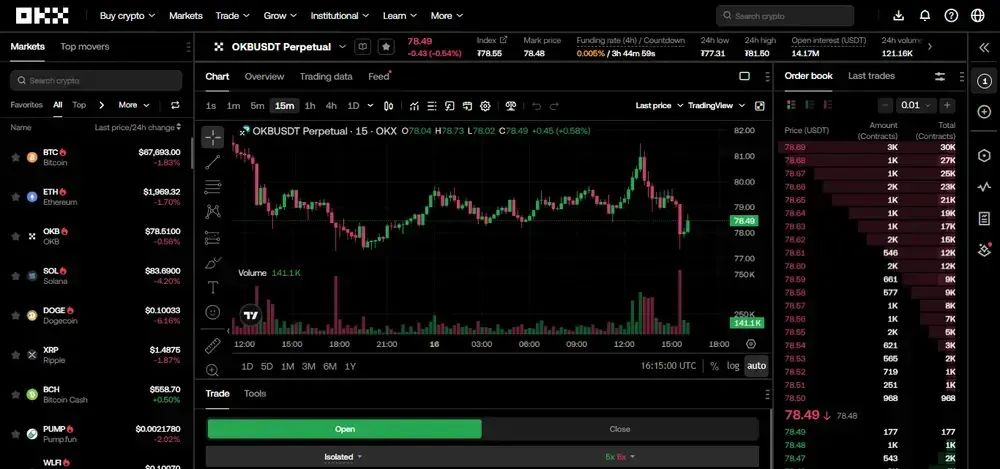Open the Buy crypto dropdown menu

tap(127, 16)
